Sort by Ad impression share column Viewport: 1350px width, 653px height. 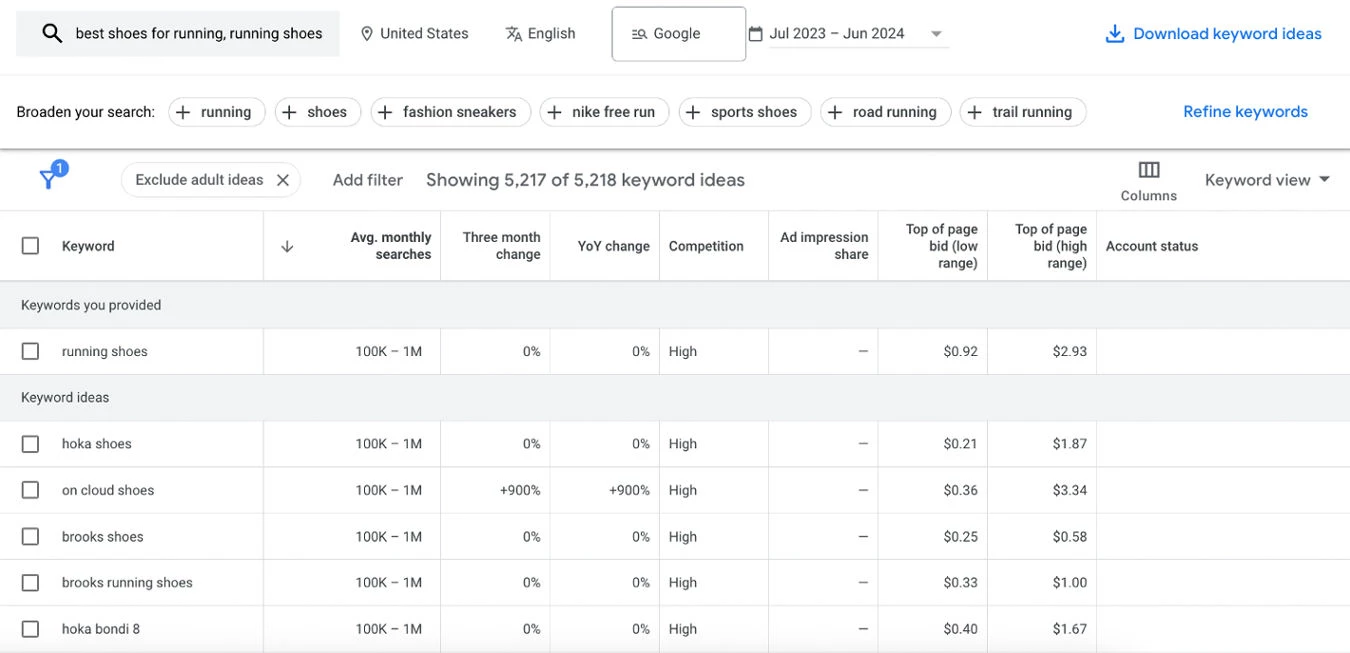pos(824,246)
